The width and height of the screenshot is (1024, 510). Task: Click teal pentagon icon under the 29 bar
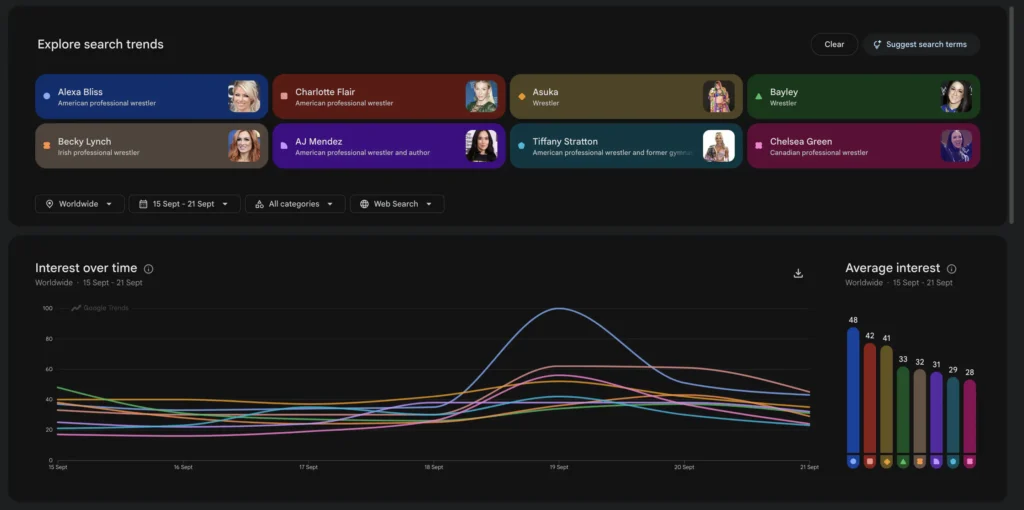[x=953, y=462]
